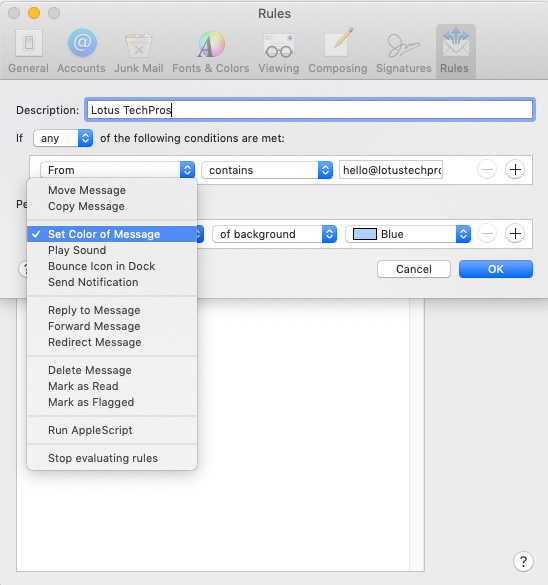The height and width of the screenshot is (585, 548).
Task: Click the Cancel button
Action: (414, 269)
